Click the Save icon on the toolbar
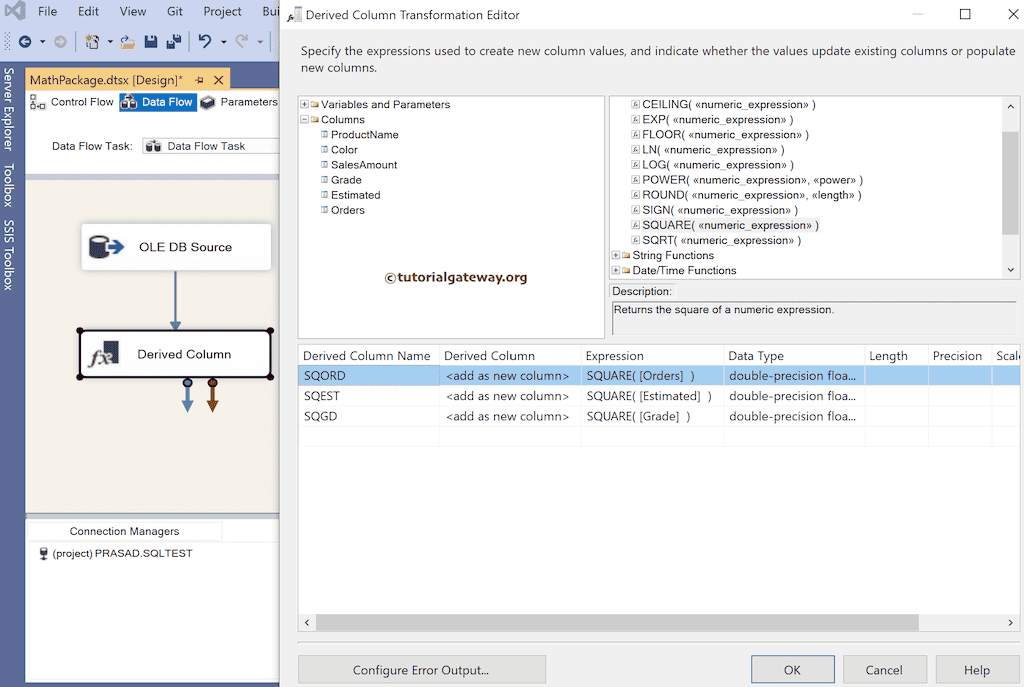This screenshot has height=687, width=1024. point(150,41)
